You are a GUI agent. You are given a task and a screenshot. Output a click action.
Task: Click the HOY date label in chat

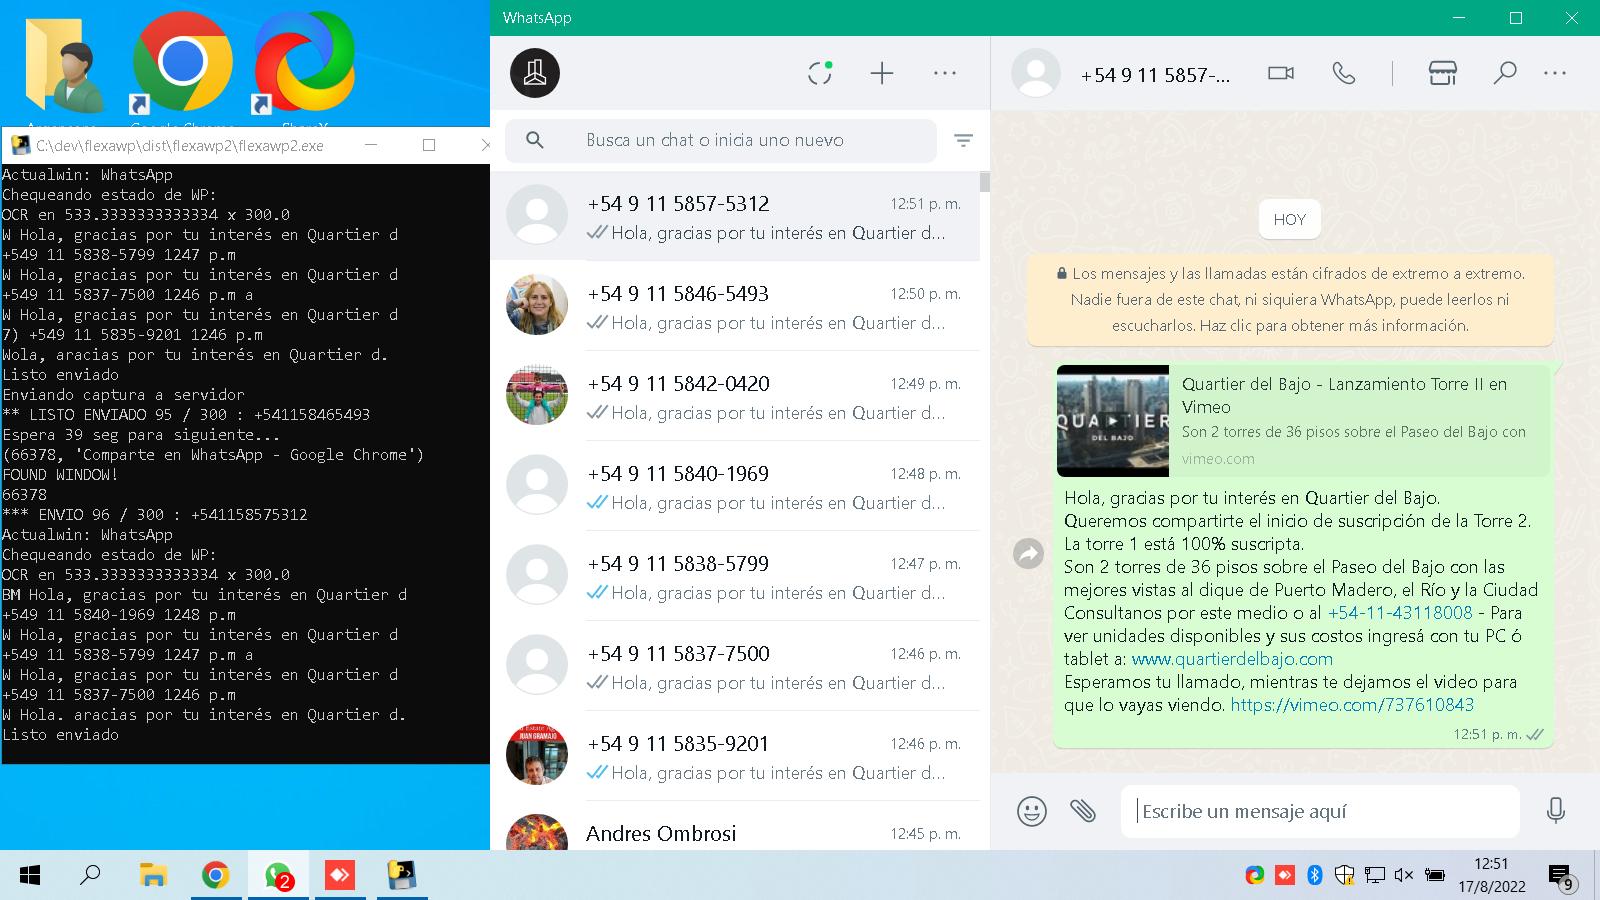tap(1290, 220)
